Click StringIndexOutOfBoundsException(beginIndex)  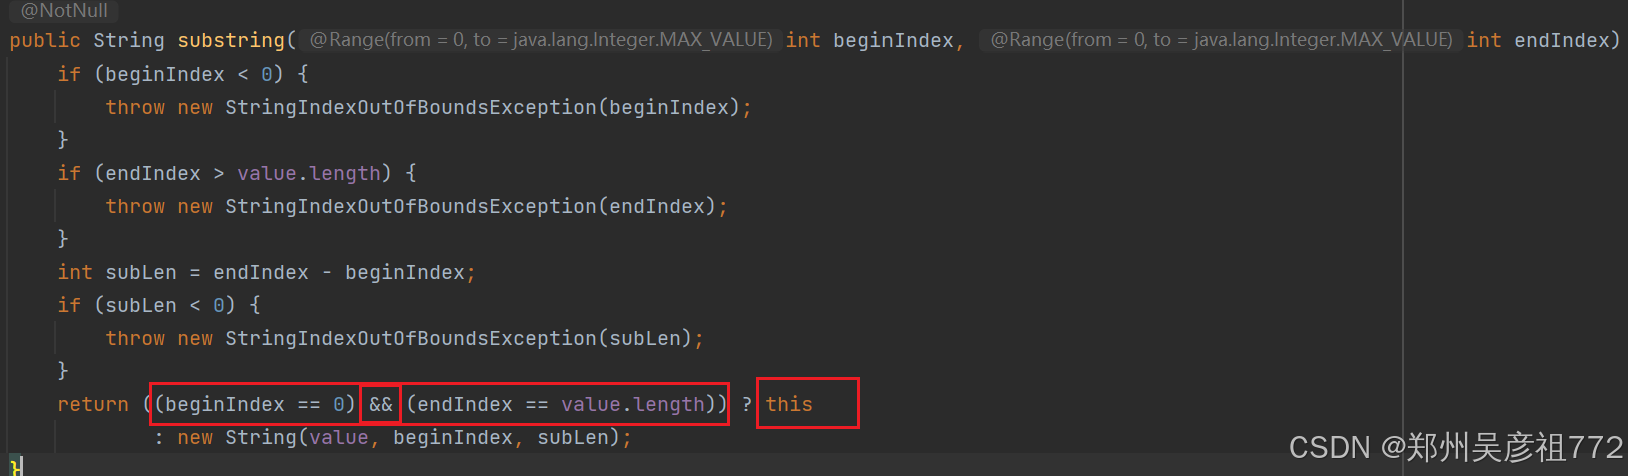coord(482,108)
